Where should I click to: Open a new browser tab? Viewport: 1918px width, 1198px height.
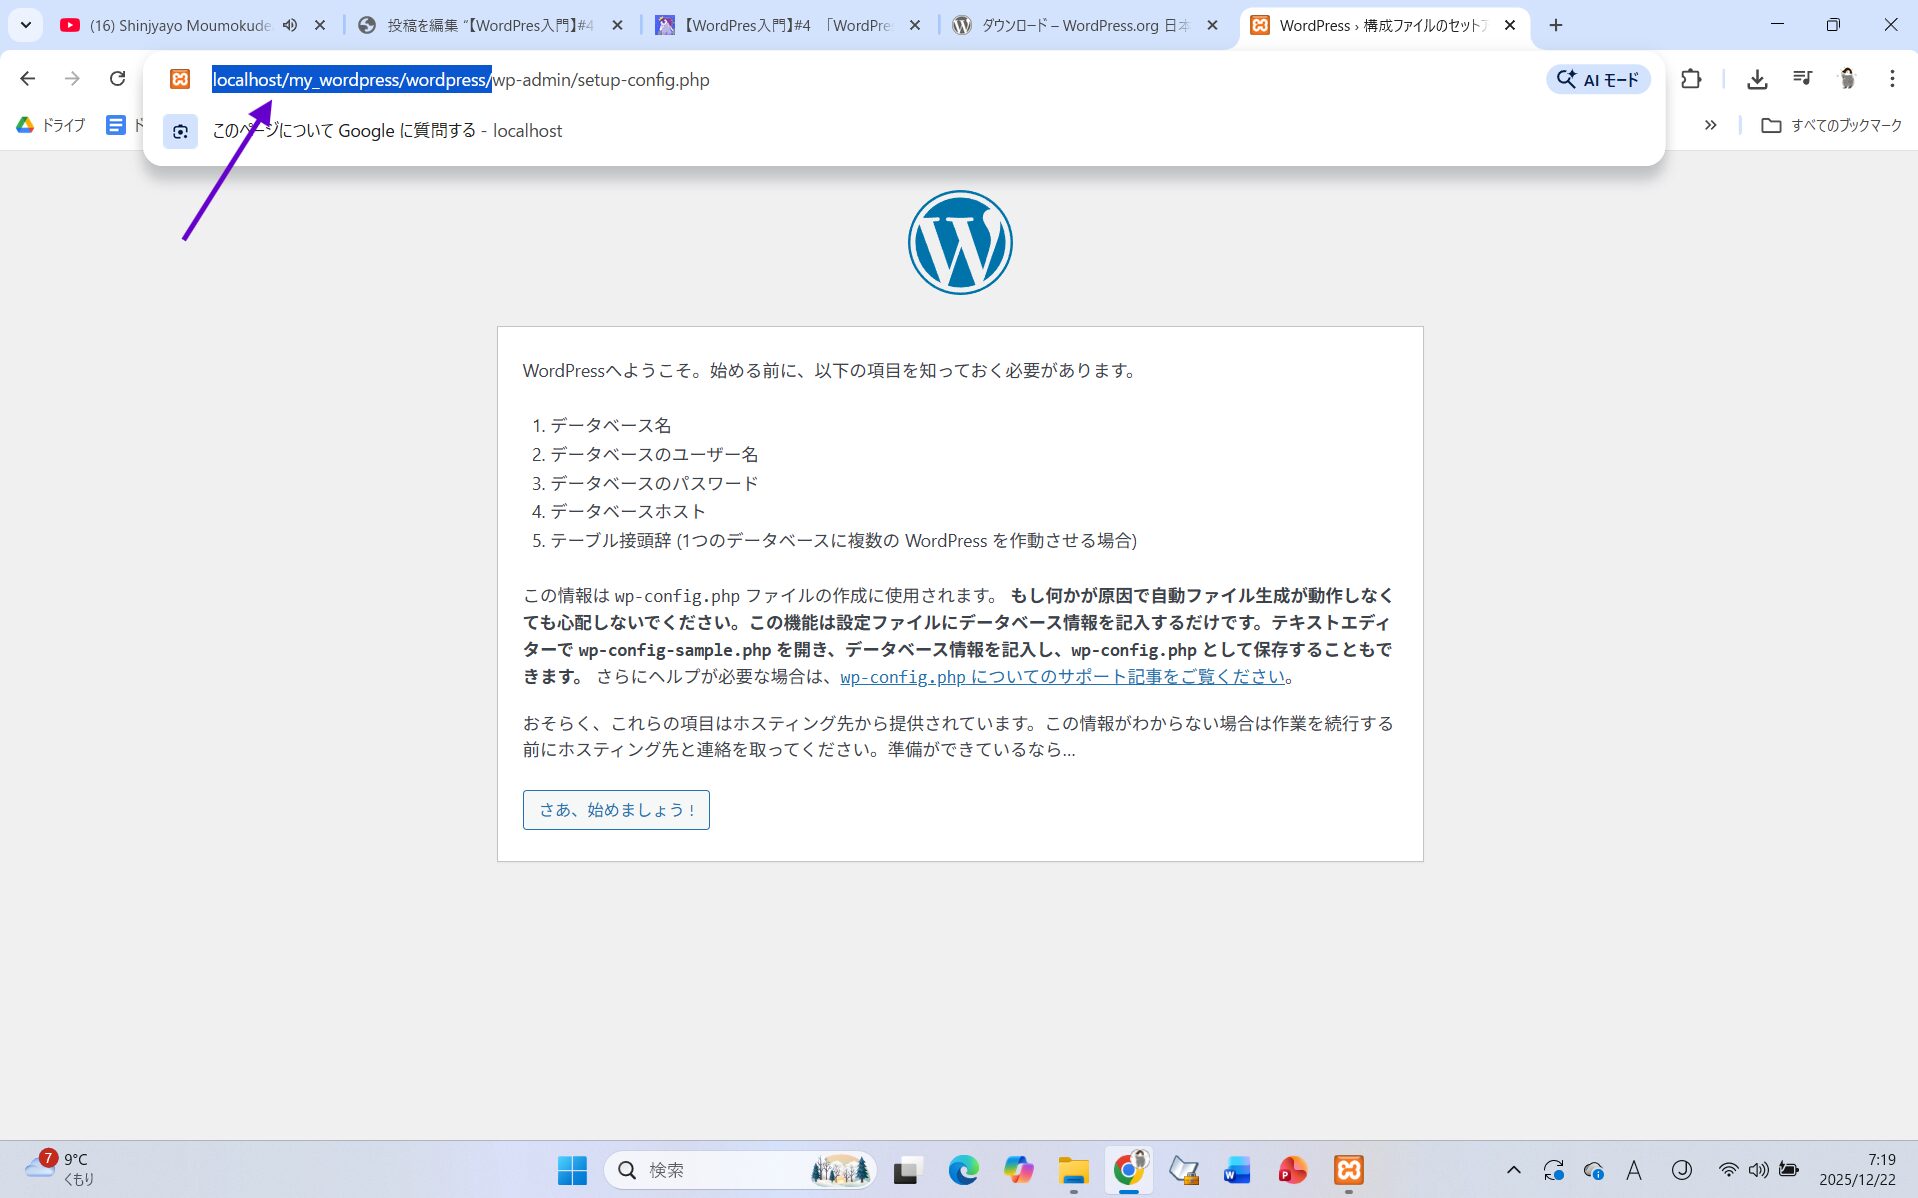point(1555,26)
